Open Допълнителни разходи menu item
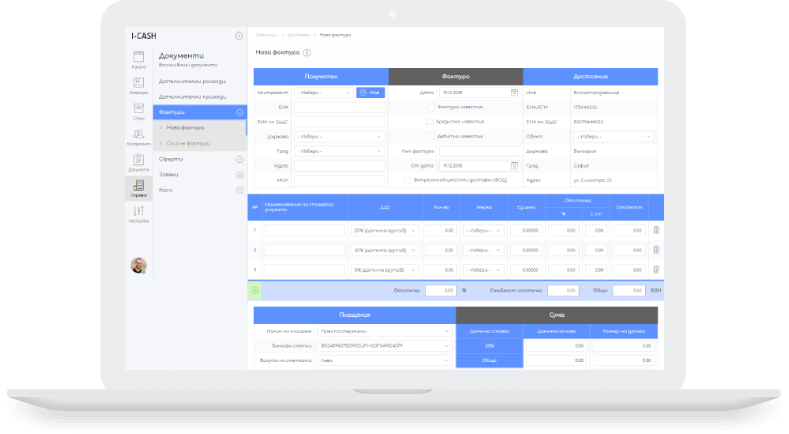Screen dimensions: 789x434 click(x=190, y=81)
